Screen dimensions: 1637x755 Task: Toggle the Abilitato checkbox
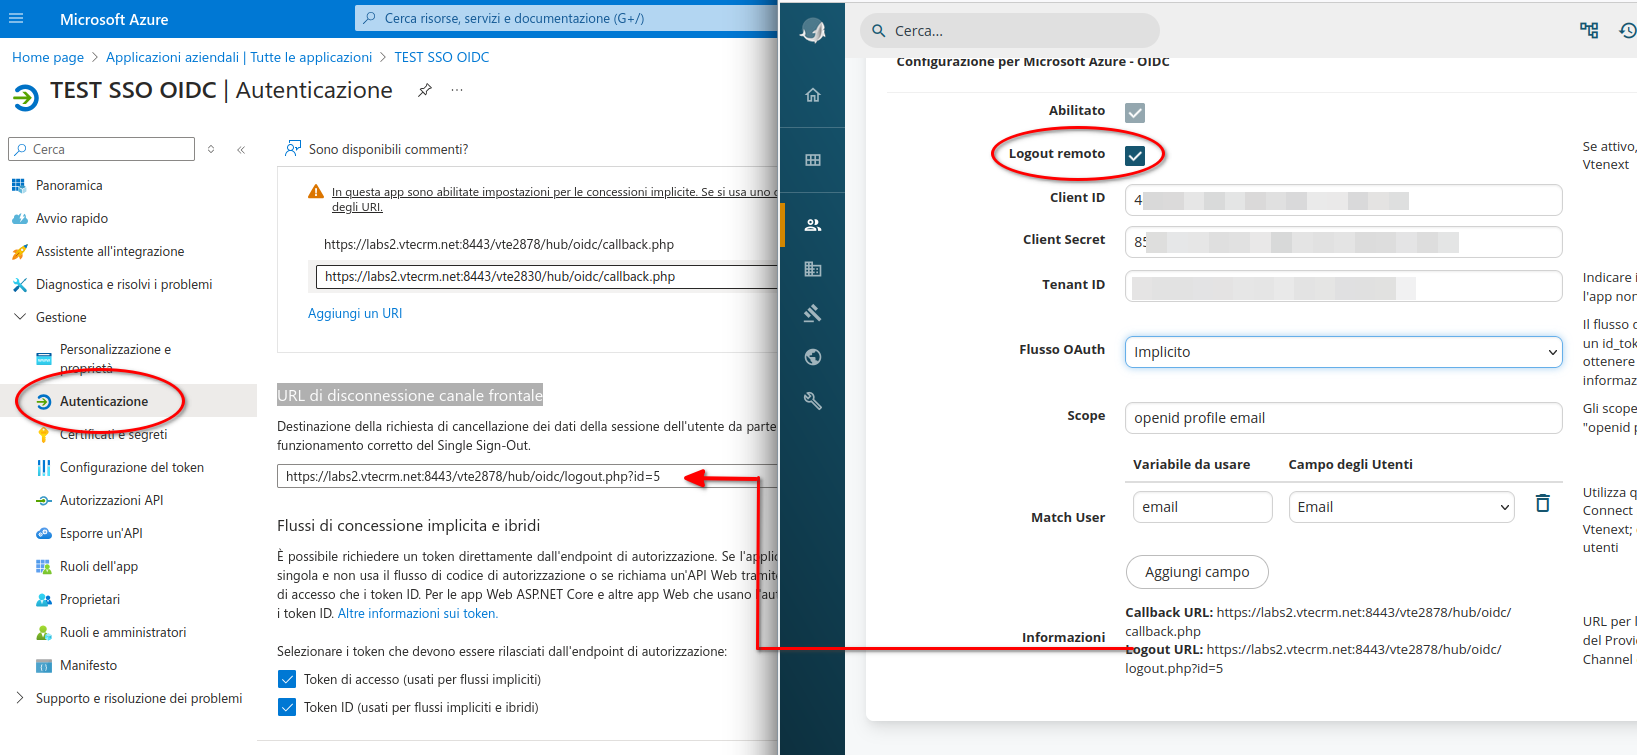point(1135,113)
